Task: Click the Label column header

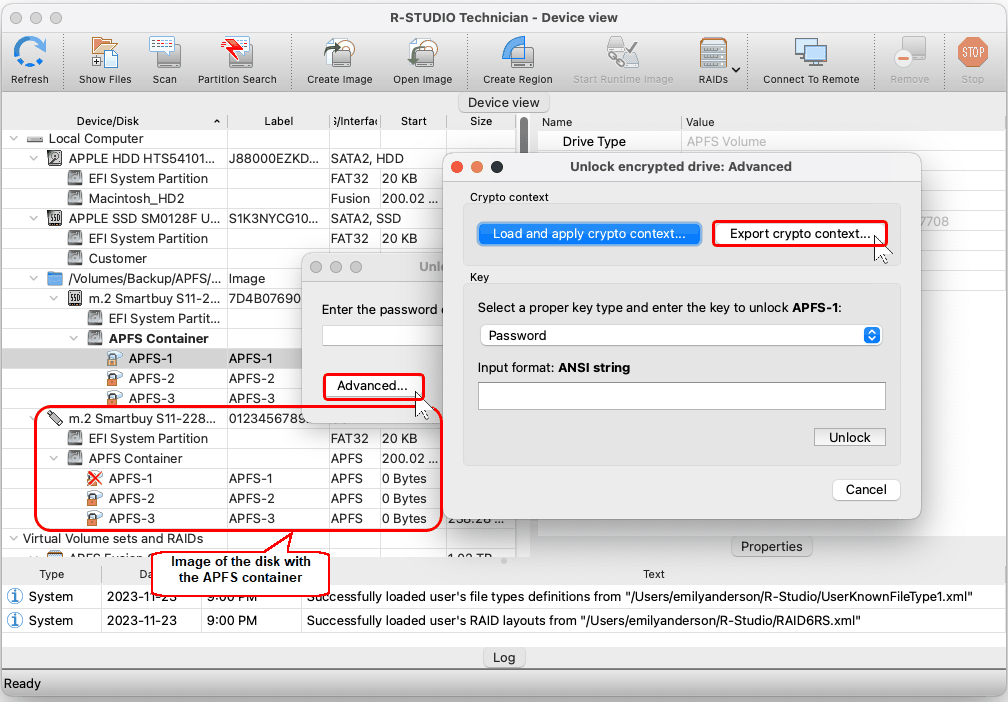Action: tap(278, 121)
